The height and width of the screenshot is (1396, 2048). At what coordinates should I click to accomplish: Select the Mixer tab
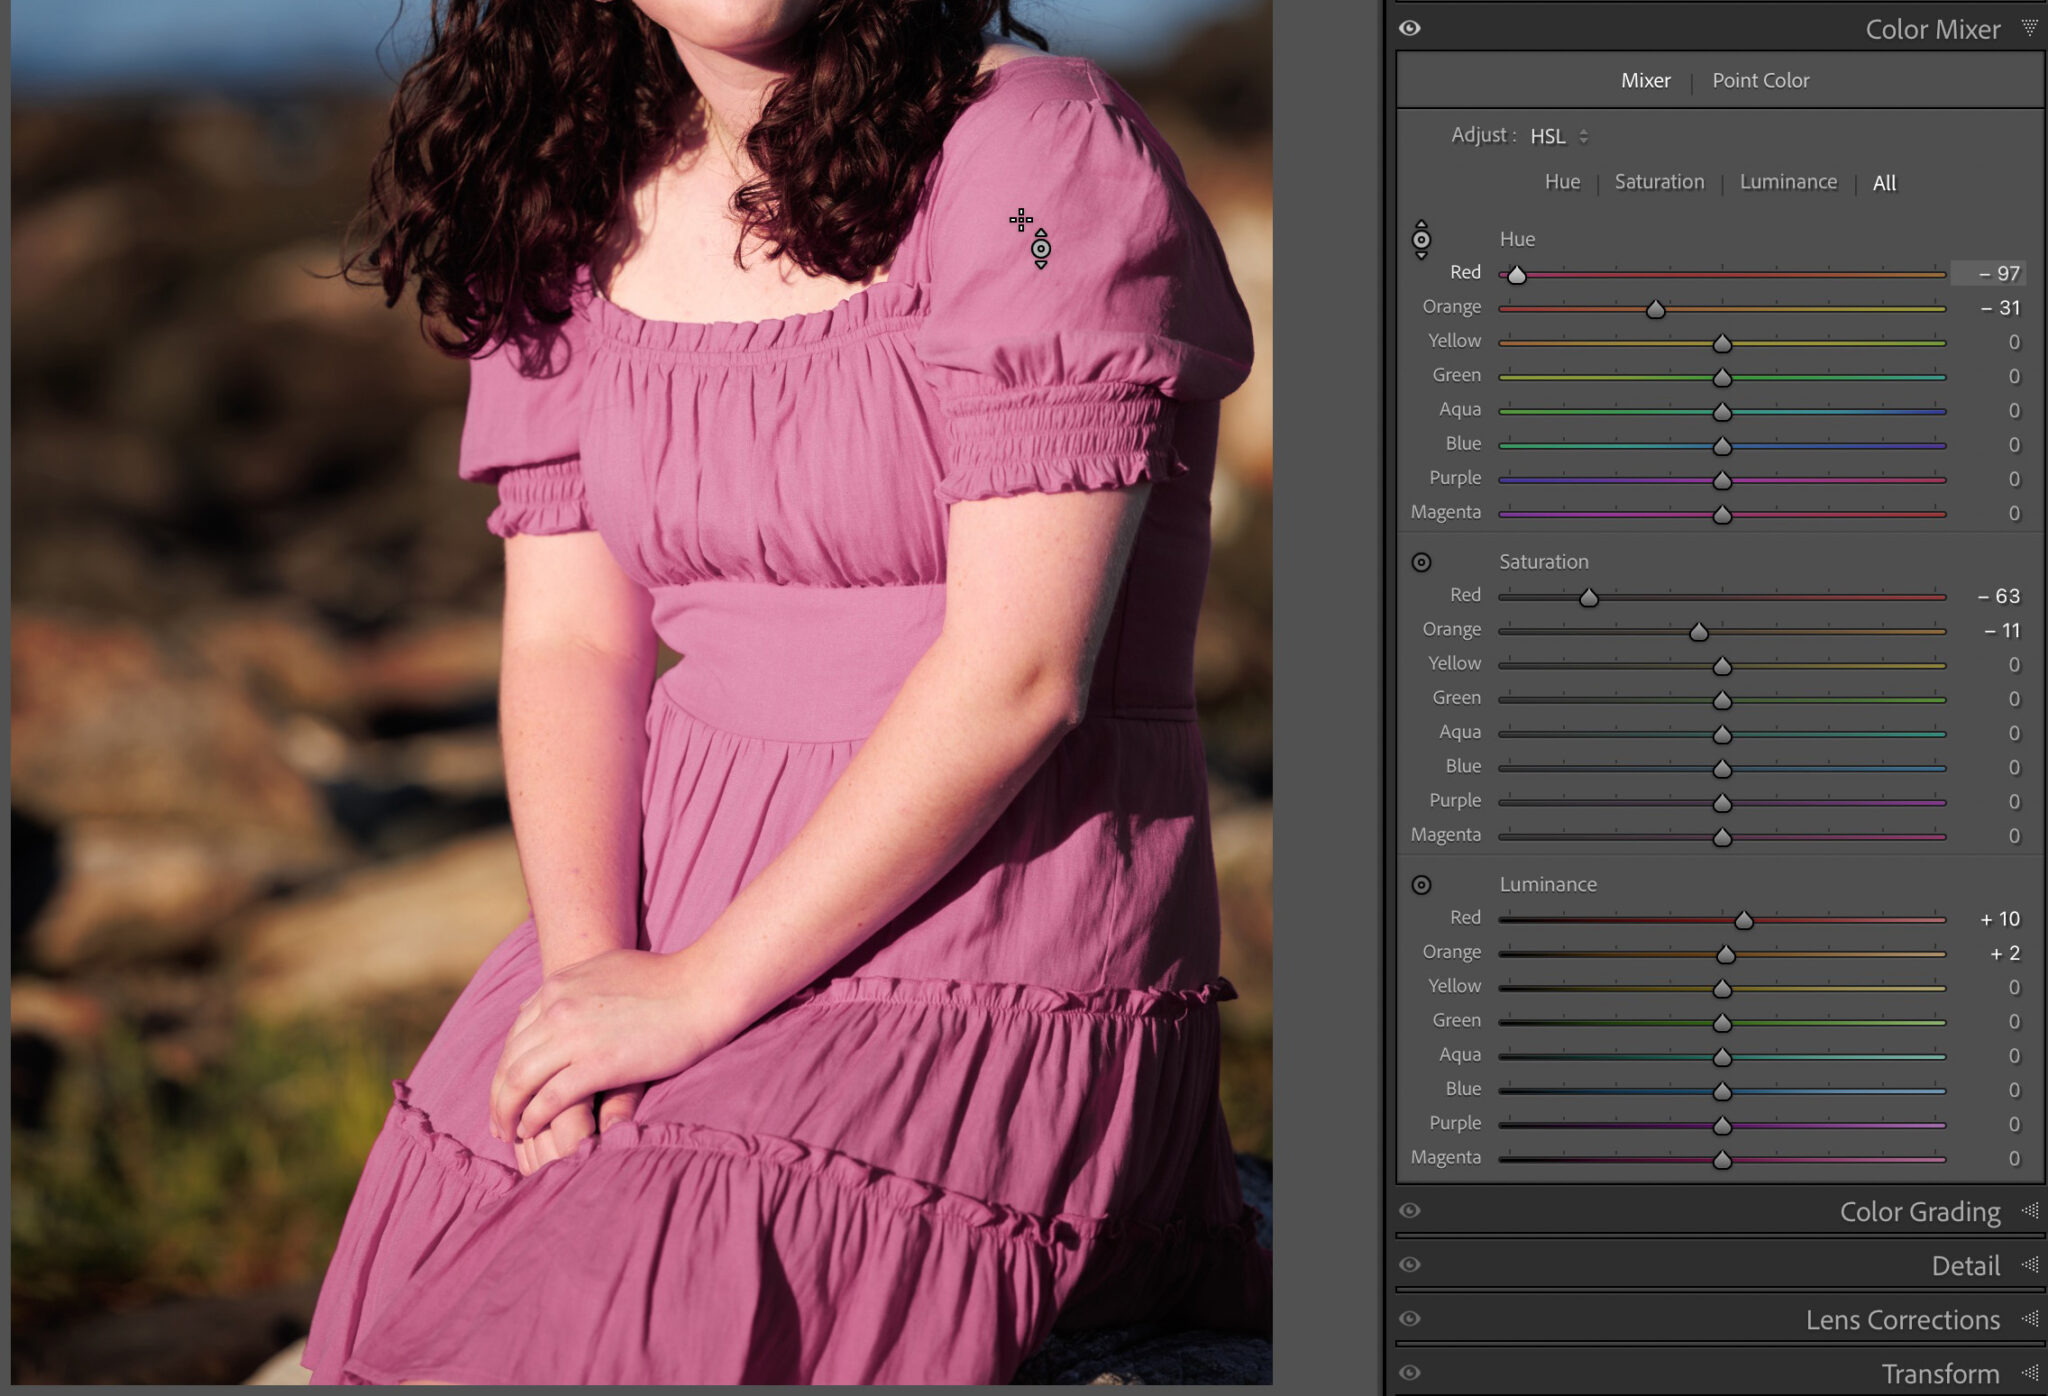1645,80
